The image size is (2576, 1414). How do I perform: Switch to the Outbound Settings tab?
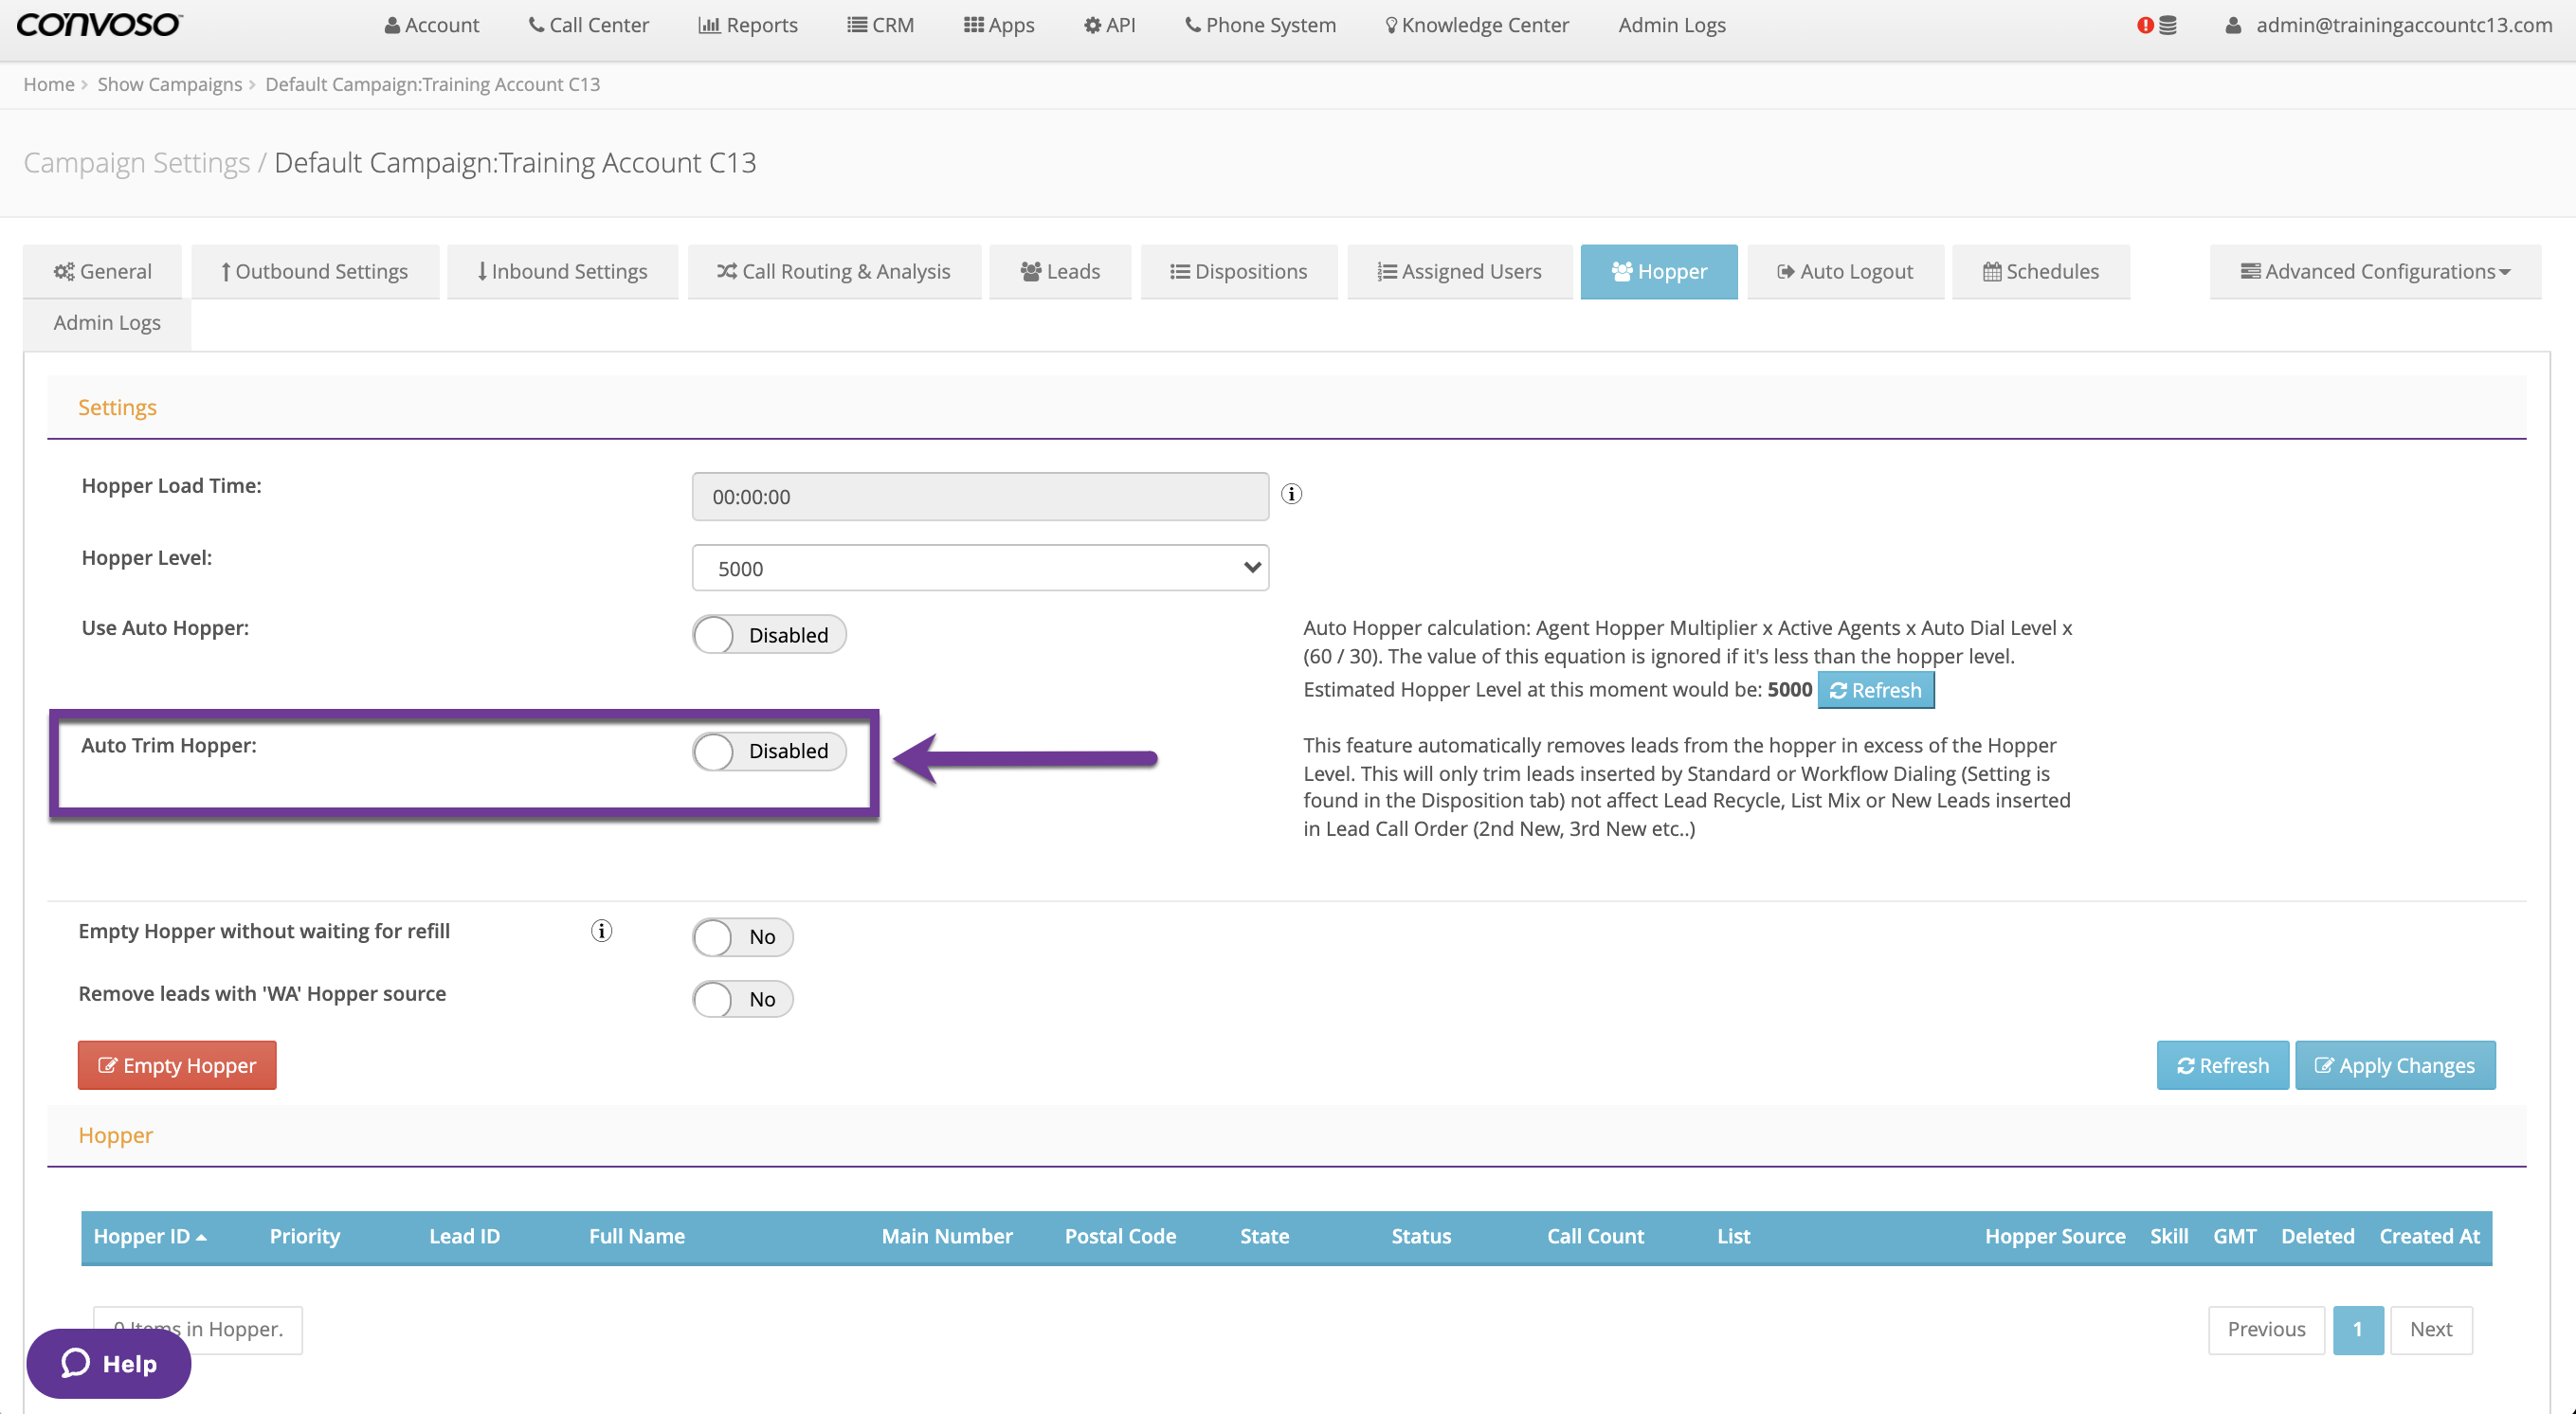point(315,272)
